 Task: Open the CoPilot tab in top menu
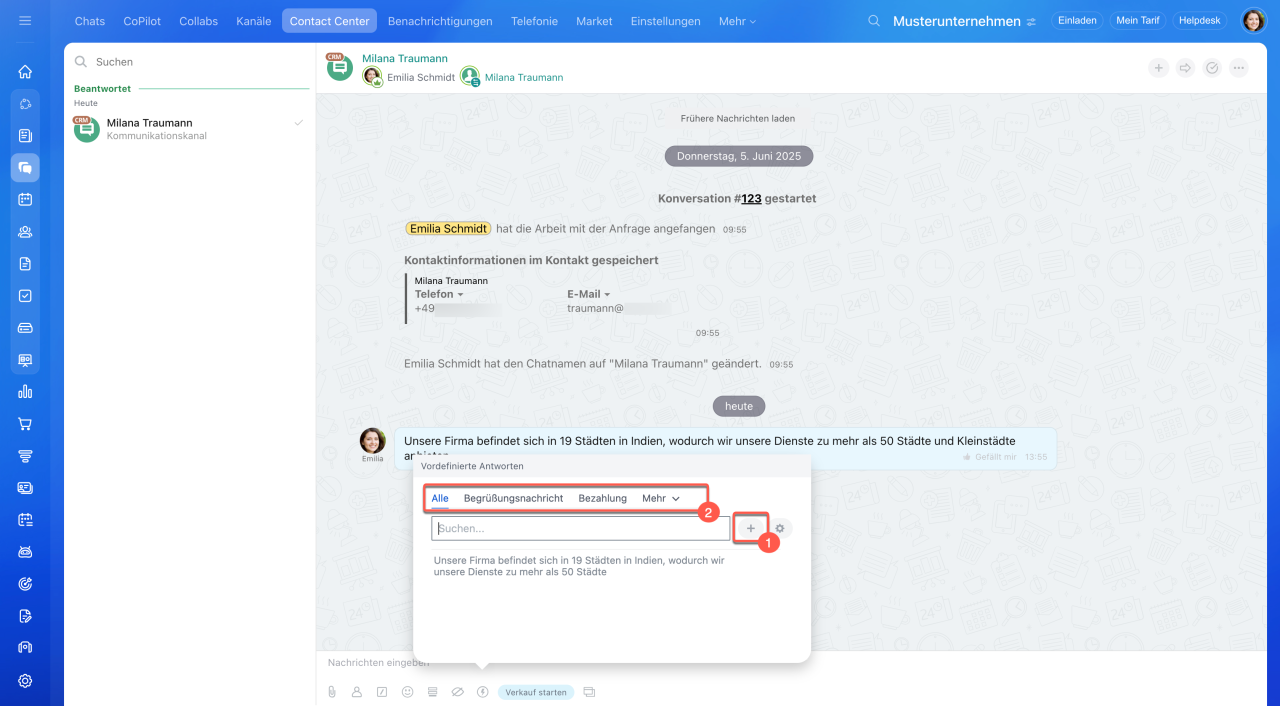[142, 21]
